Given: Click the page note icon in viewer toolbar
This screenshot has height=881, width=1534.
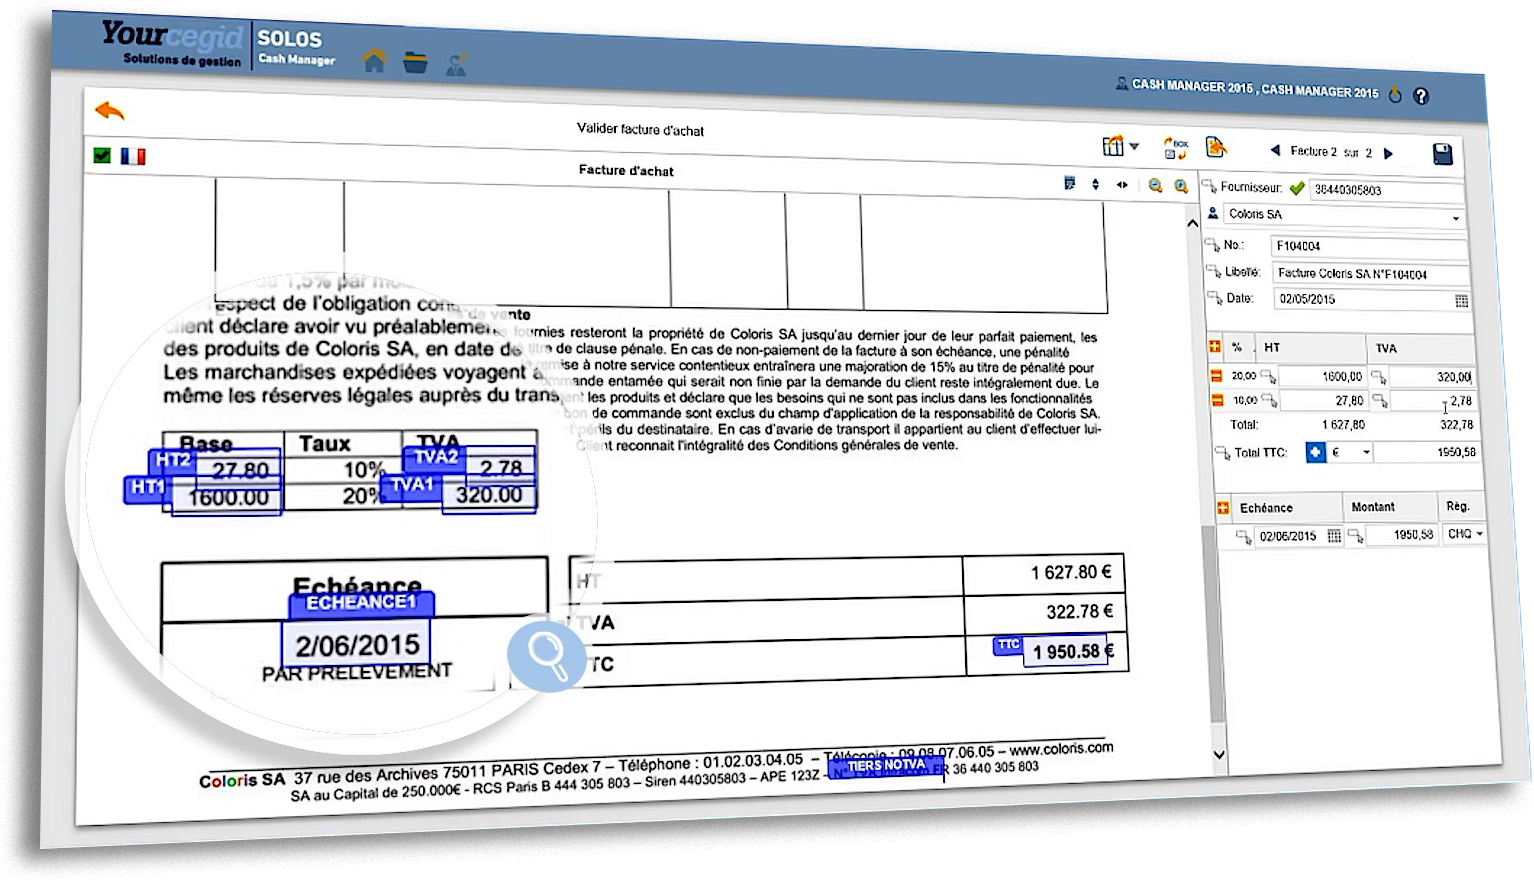Looking at the screenshot, I should point(1070,184).
